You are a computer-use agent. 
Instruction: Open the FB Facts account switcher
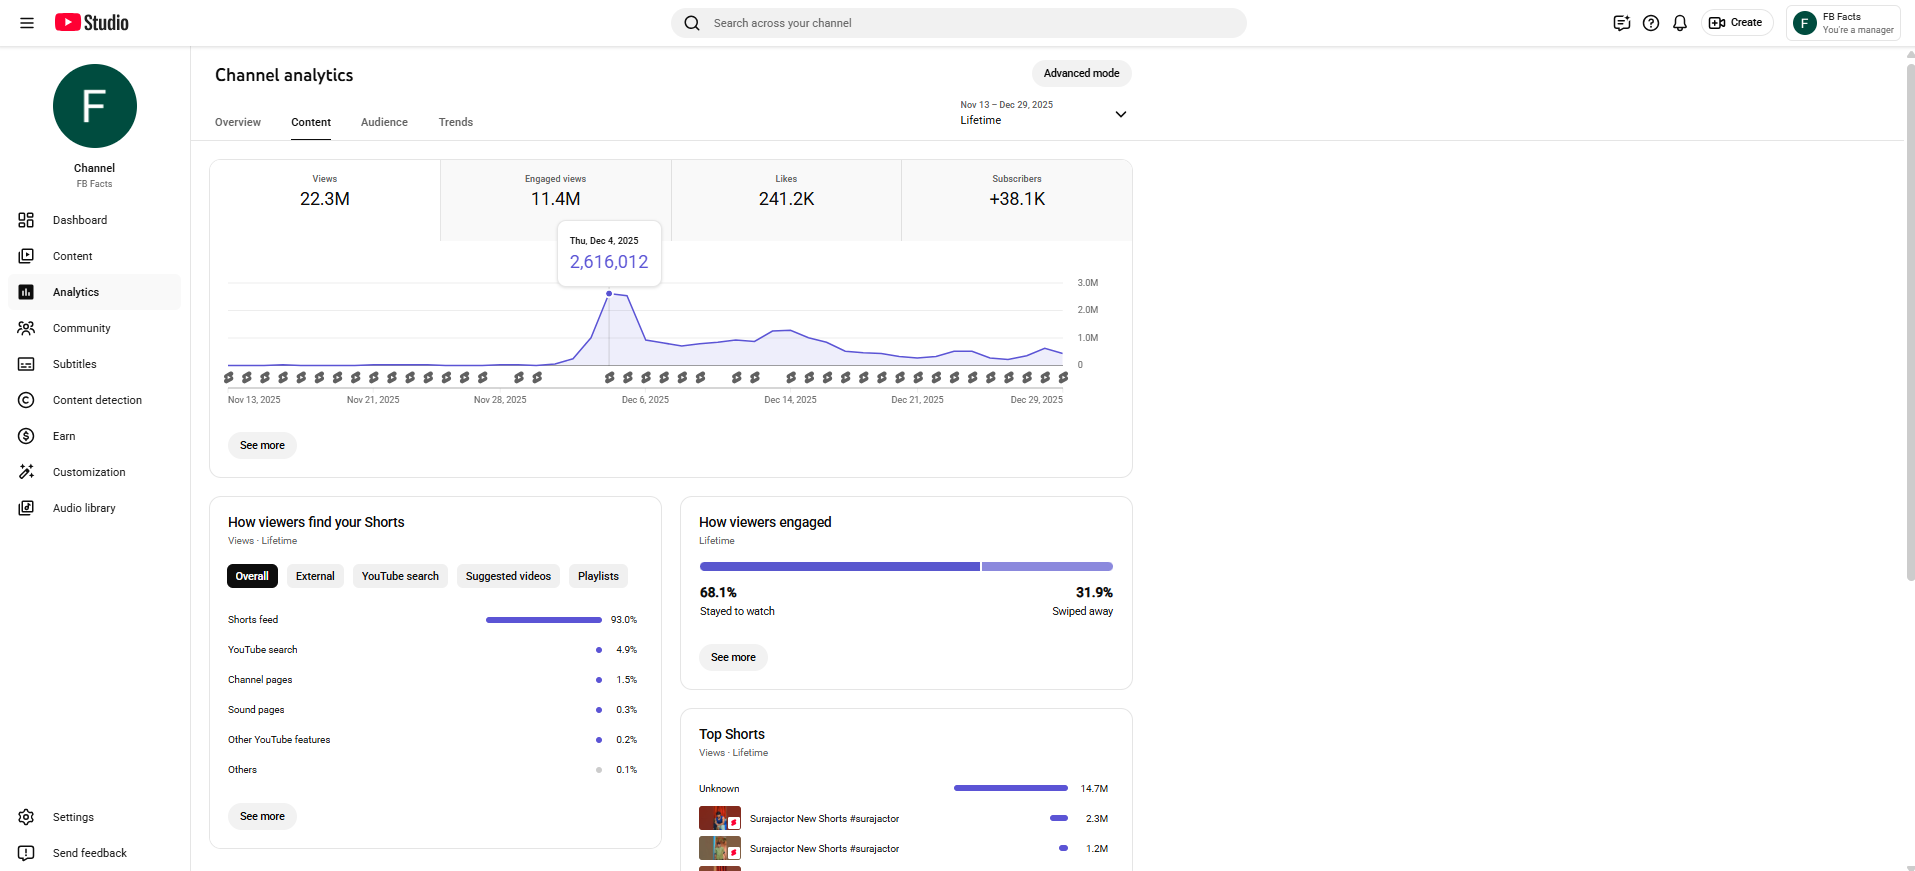1843,23
